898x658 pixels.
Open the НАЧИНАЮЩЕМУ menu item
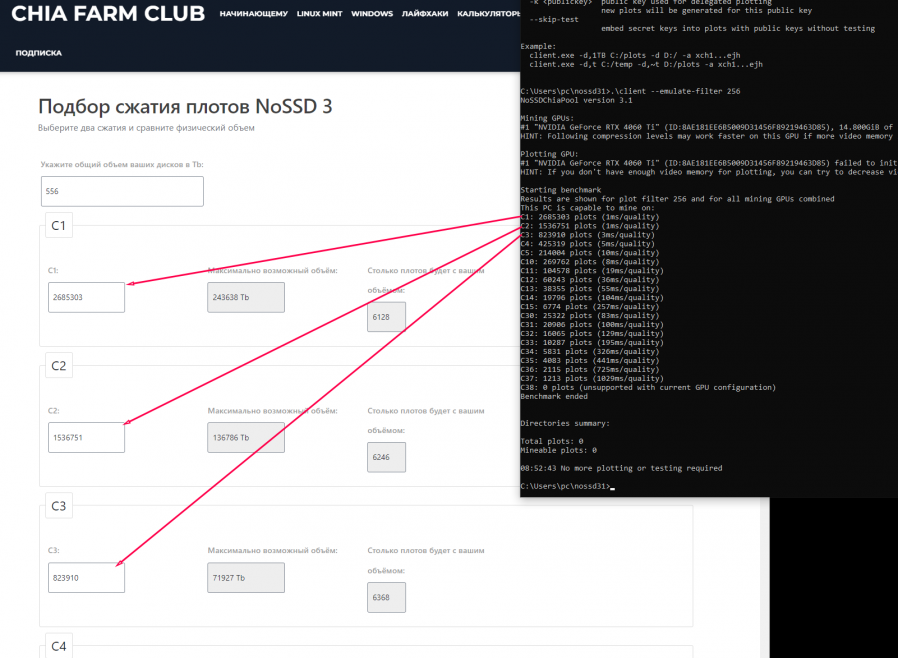click(x=253, y=15)
